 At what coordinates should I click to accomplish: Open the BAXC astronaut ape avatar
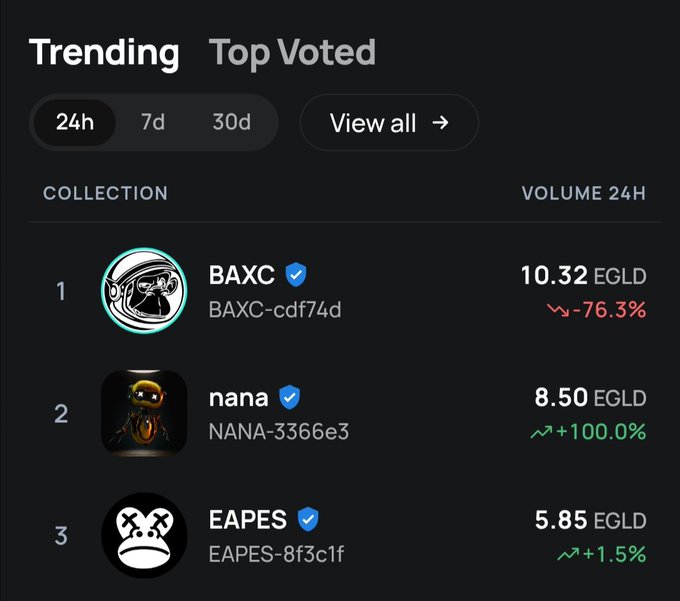click(144, 290)
